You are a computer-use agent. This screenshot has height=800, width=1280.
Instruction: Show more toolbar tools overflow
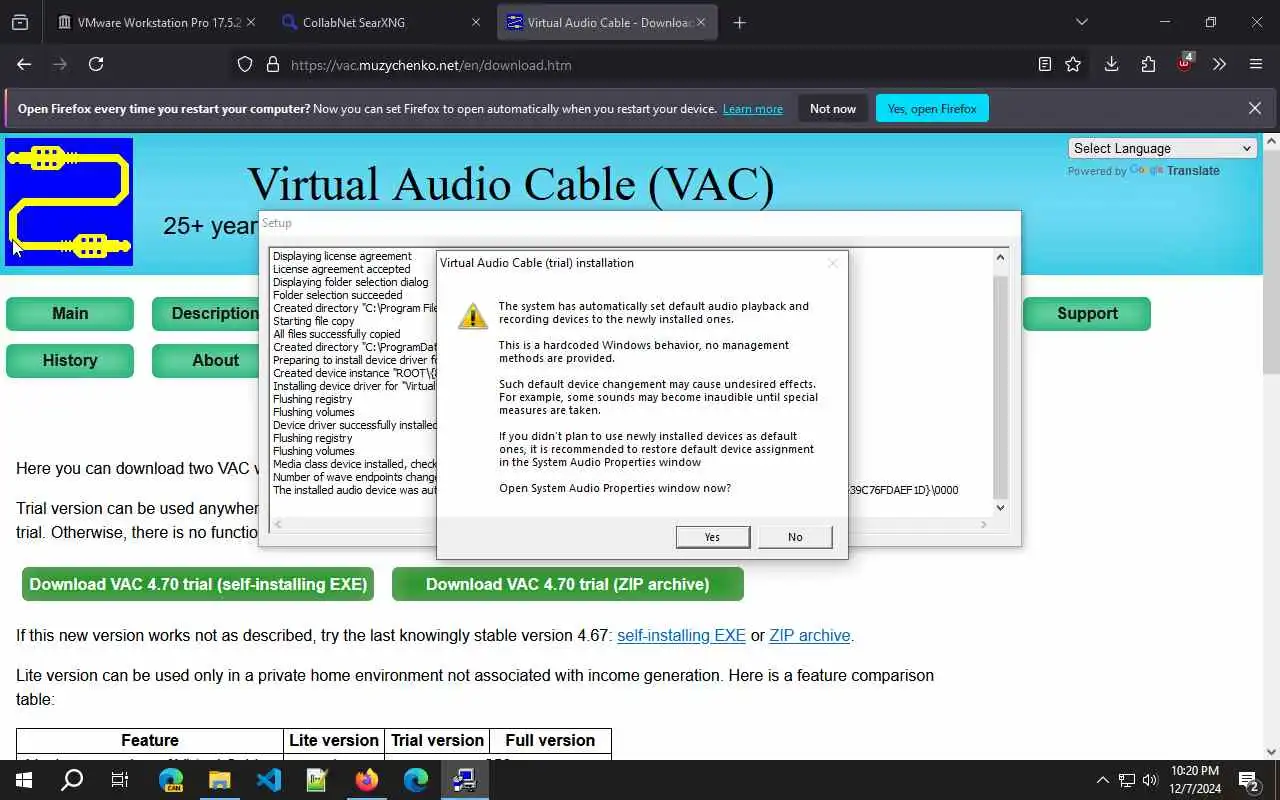click(x=1219, y=64)
